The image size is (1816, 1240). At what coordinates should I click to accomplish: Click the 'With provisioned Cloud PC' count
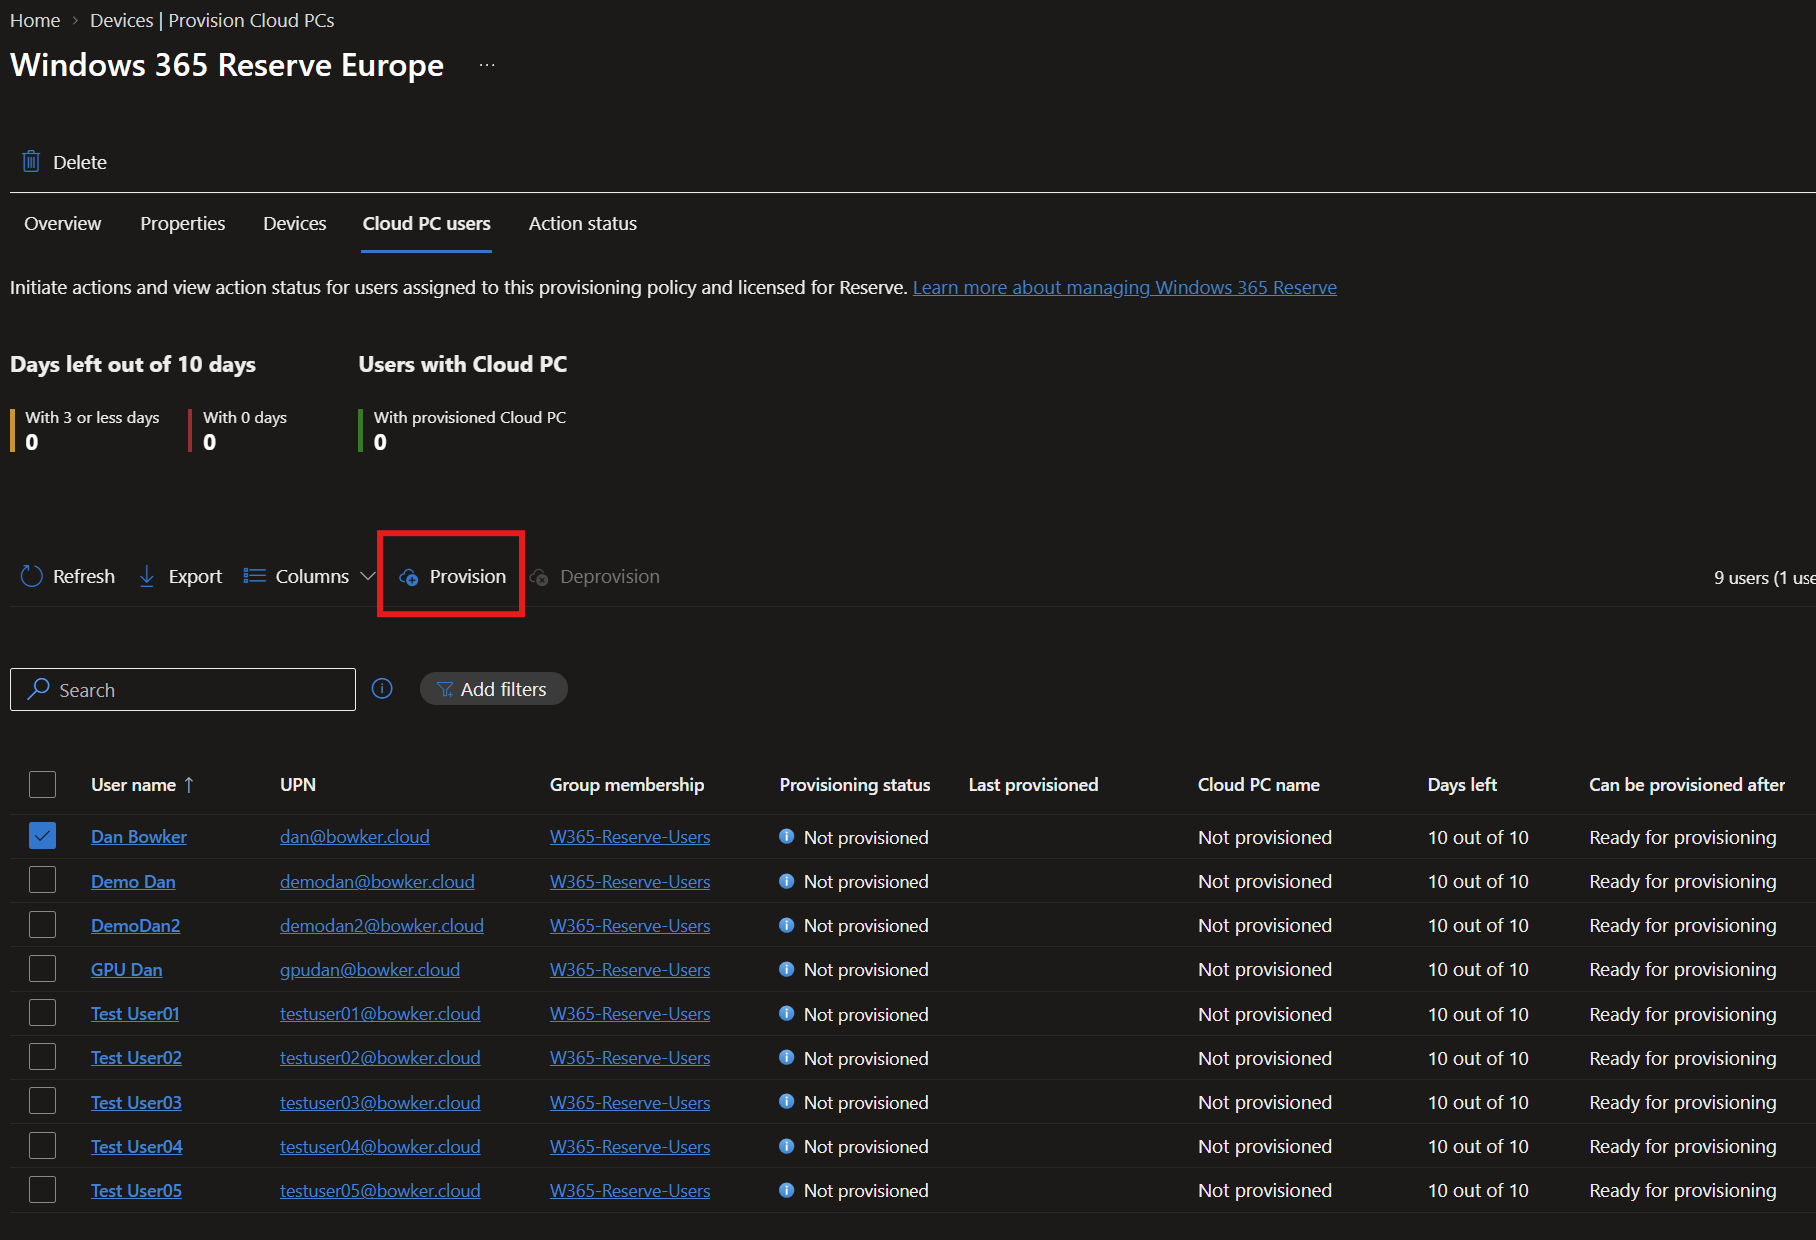[x=380, y=442]
